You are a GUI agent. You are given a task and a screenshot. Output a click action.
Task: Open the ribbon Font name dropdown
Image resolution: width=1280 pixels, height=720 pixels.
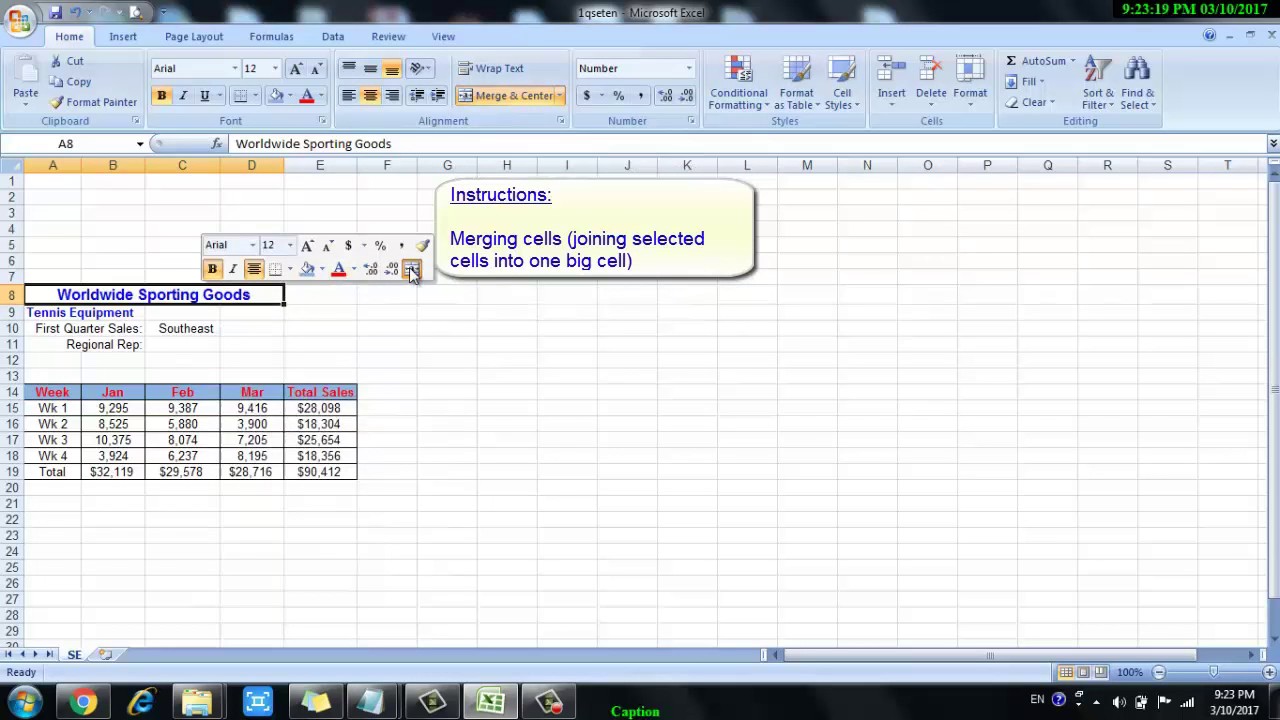[235, 68]
